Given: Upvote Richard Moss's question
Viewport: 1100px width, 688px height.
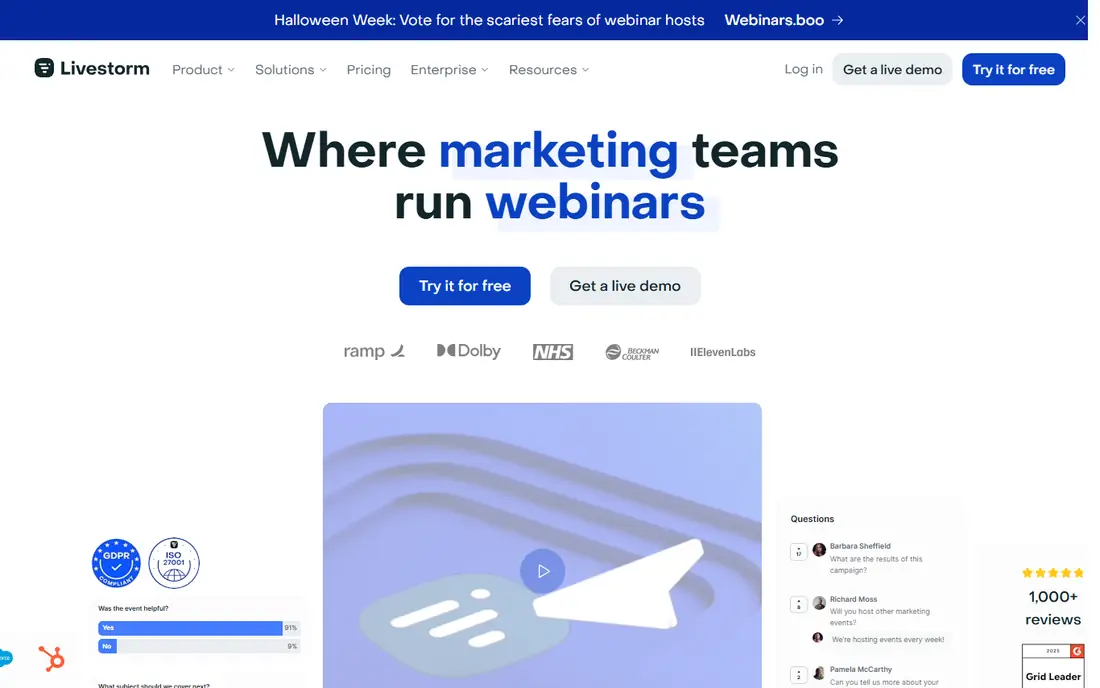Looking at the screenshot, I should [x=798, y=605].
